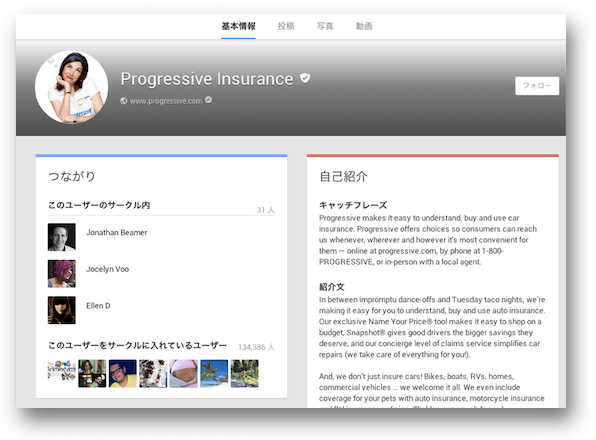Open the 動画 tab
This screenshot has width=596, height=440.
point(364,26)
